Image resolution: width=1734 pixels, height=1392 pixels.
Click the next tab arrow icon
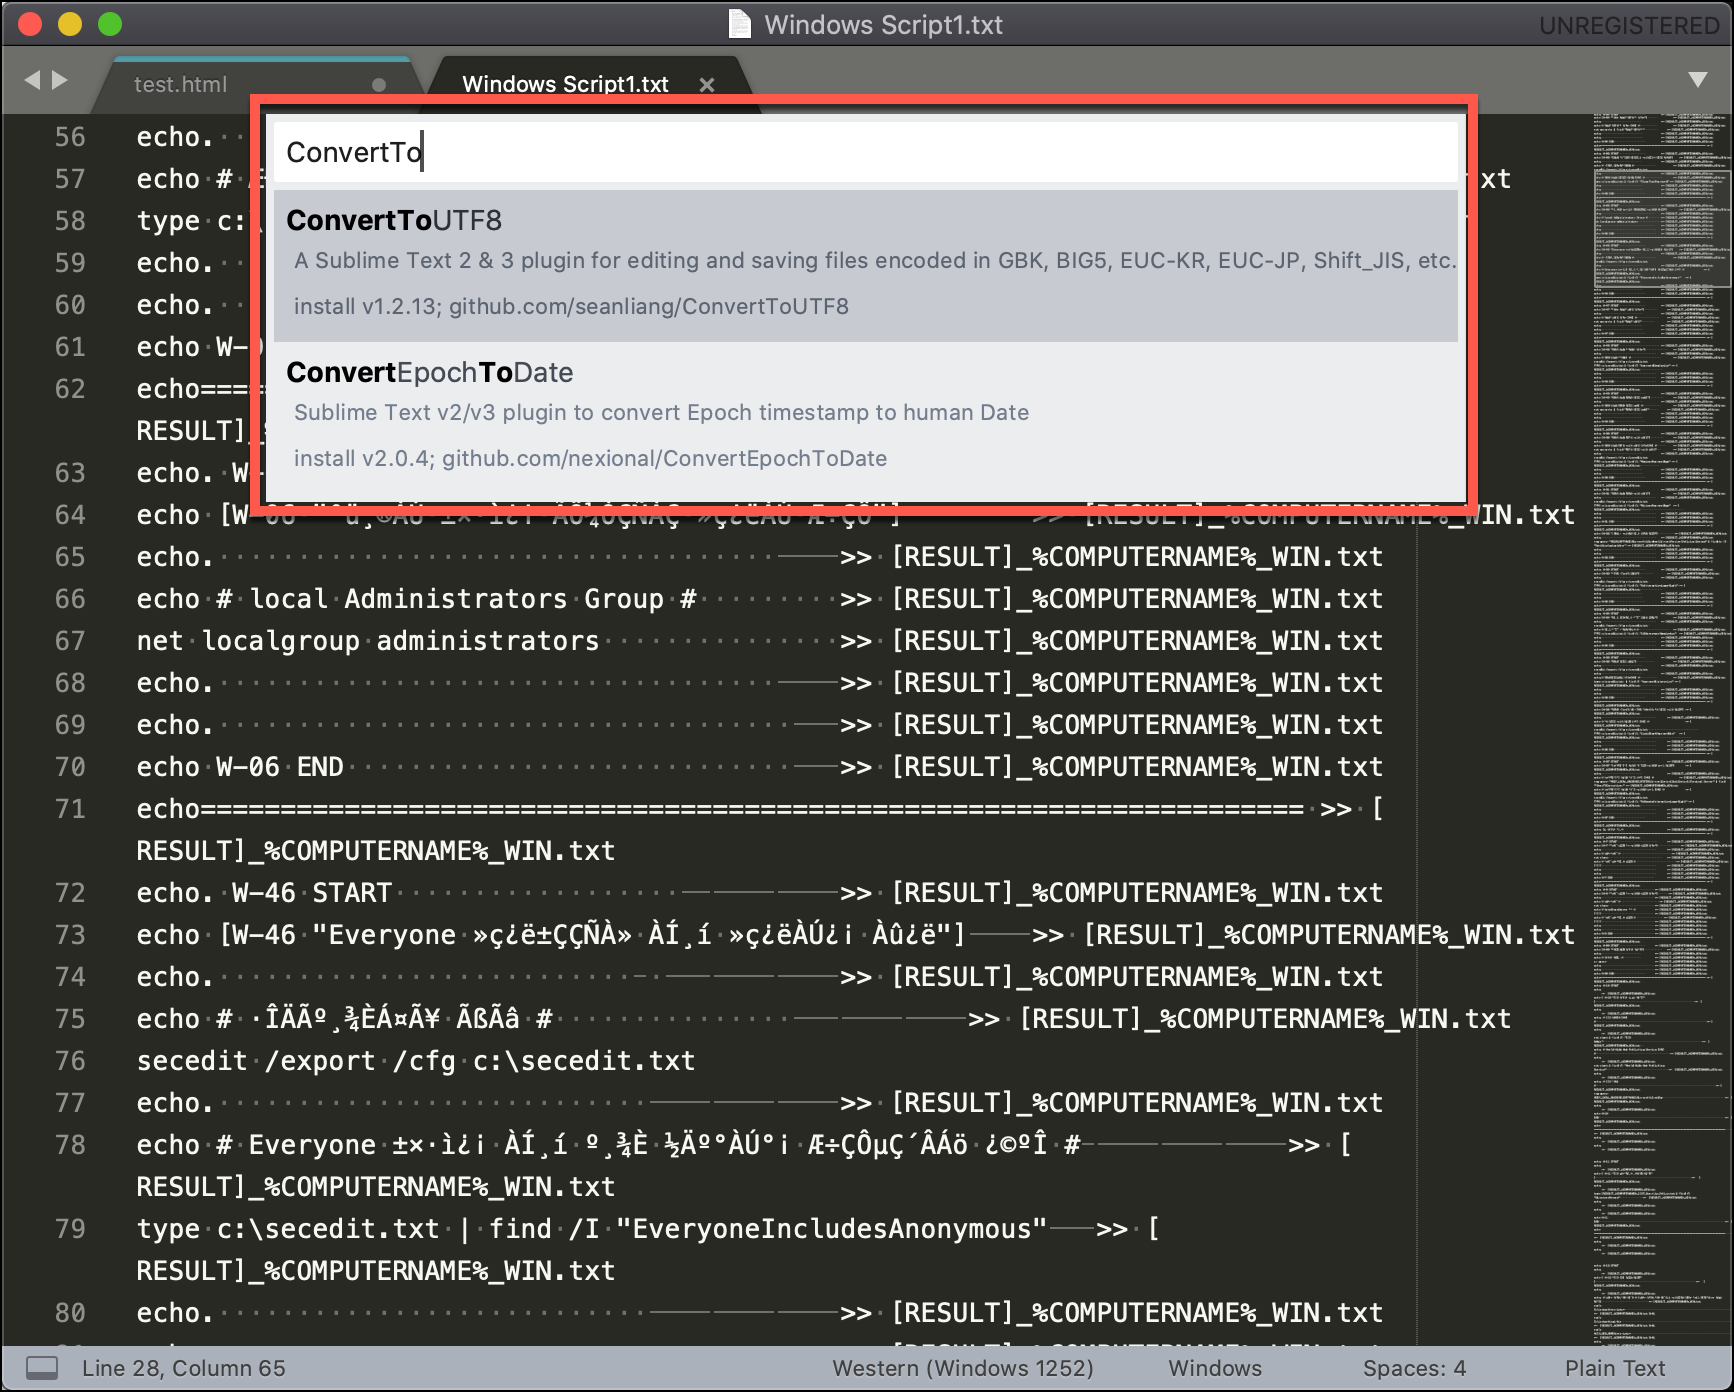point(60,80)
